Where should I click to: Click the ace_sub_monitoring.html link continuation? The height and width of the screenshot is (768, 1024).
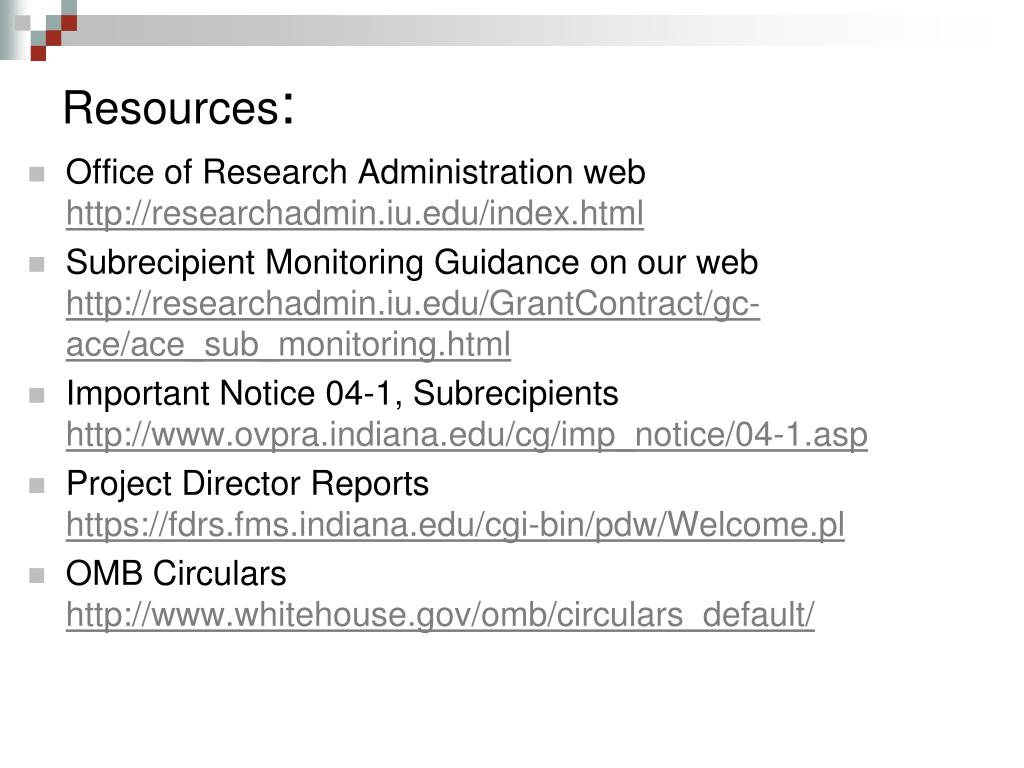click(x=288, y=344)
